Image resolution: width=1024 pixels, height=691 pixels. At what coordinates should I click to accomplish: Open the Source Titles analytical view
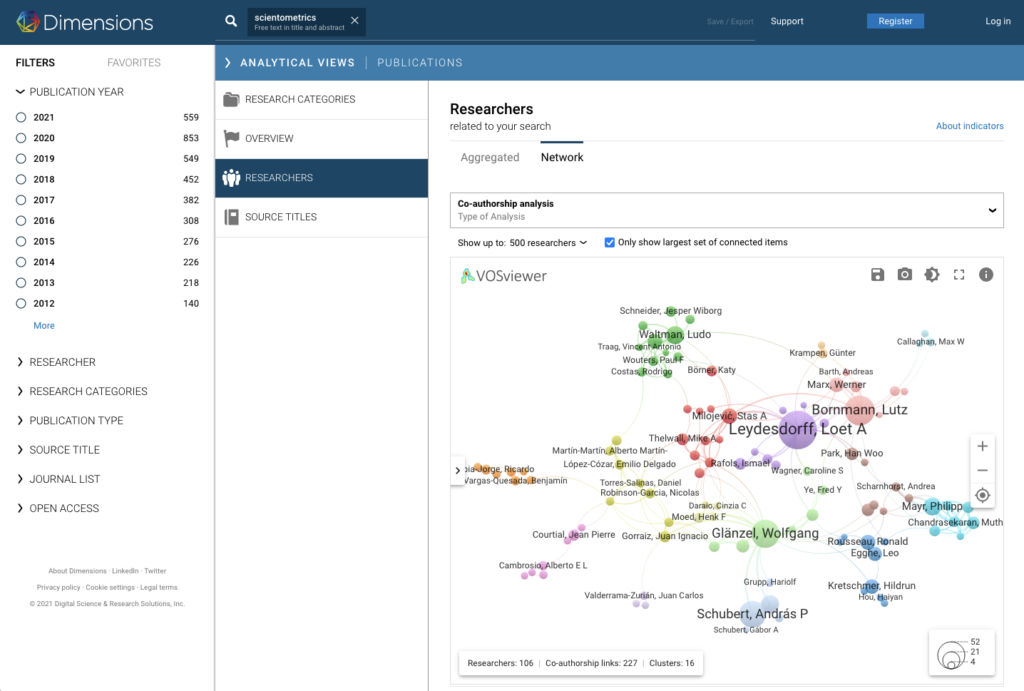pos(280,217)
